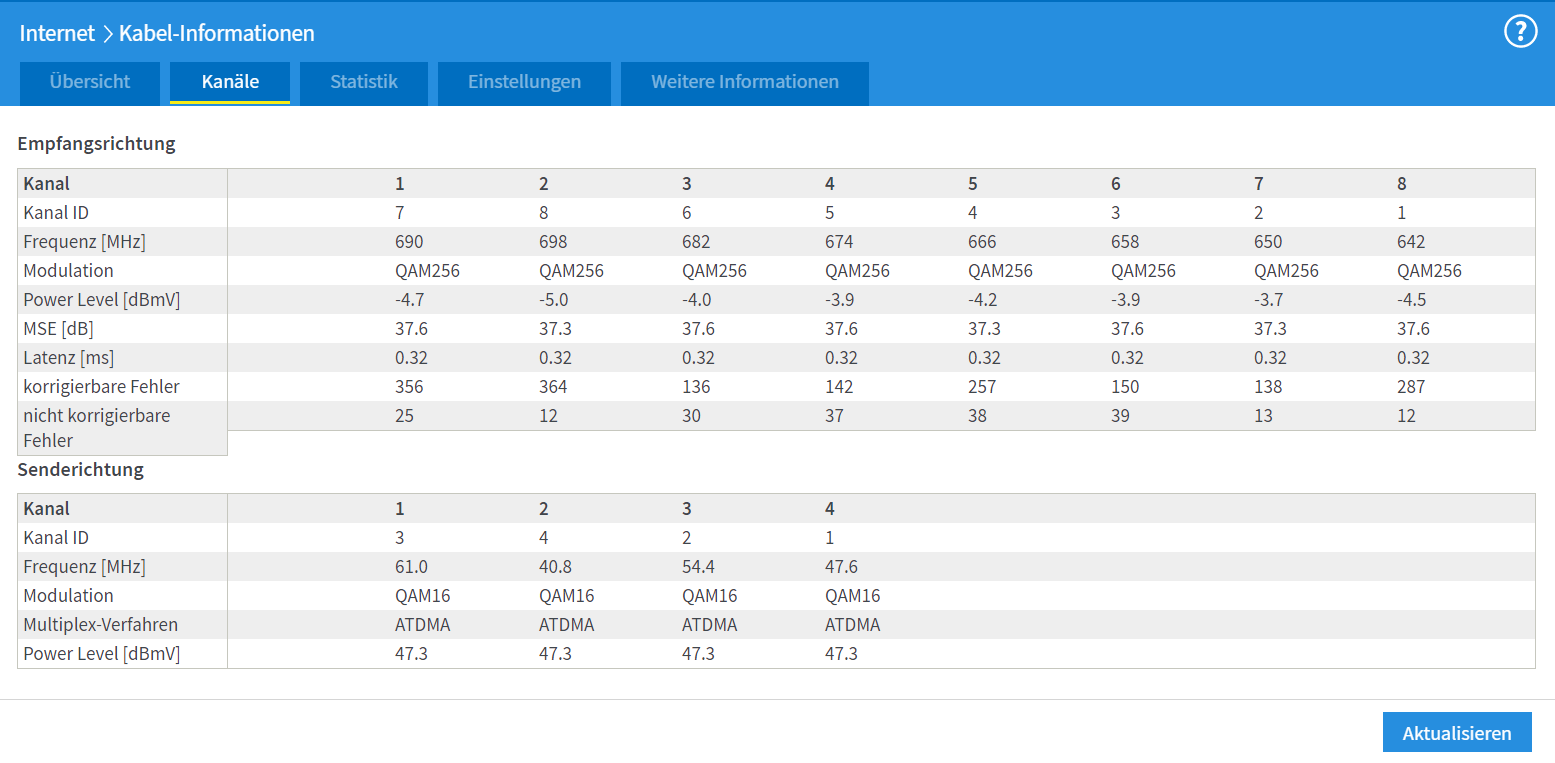Click correctable errors value 150
Viewport: 1555px width, 763px height.
[1125, 387]
